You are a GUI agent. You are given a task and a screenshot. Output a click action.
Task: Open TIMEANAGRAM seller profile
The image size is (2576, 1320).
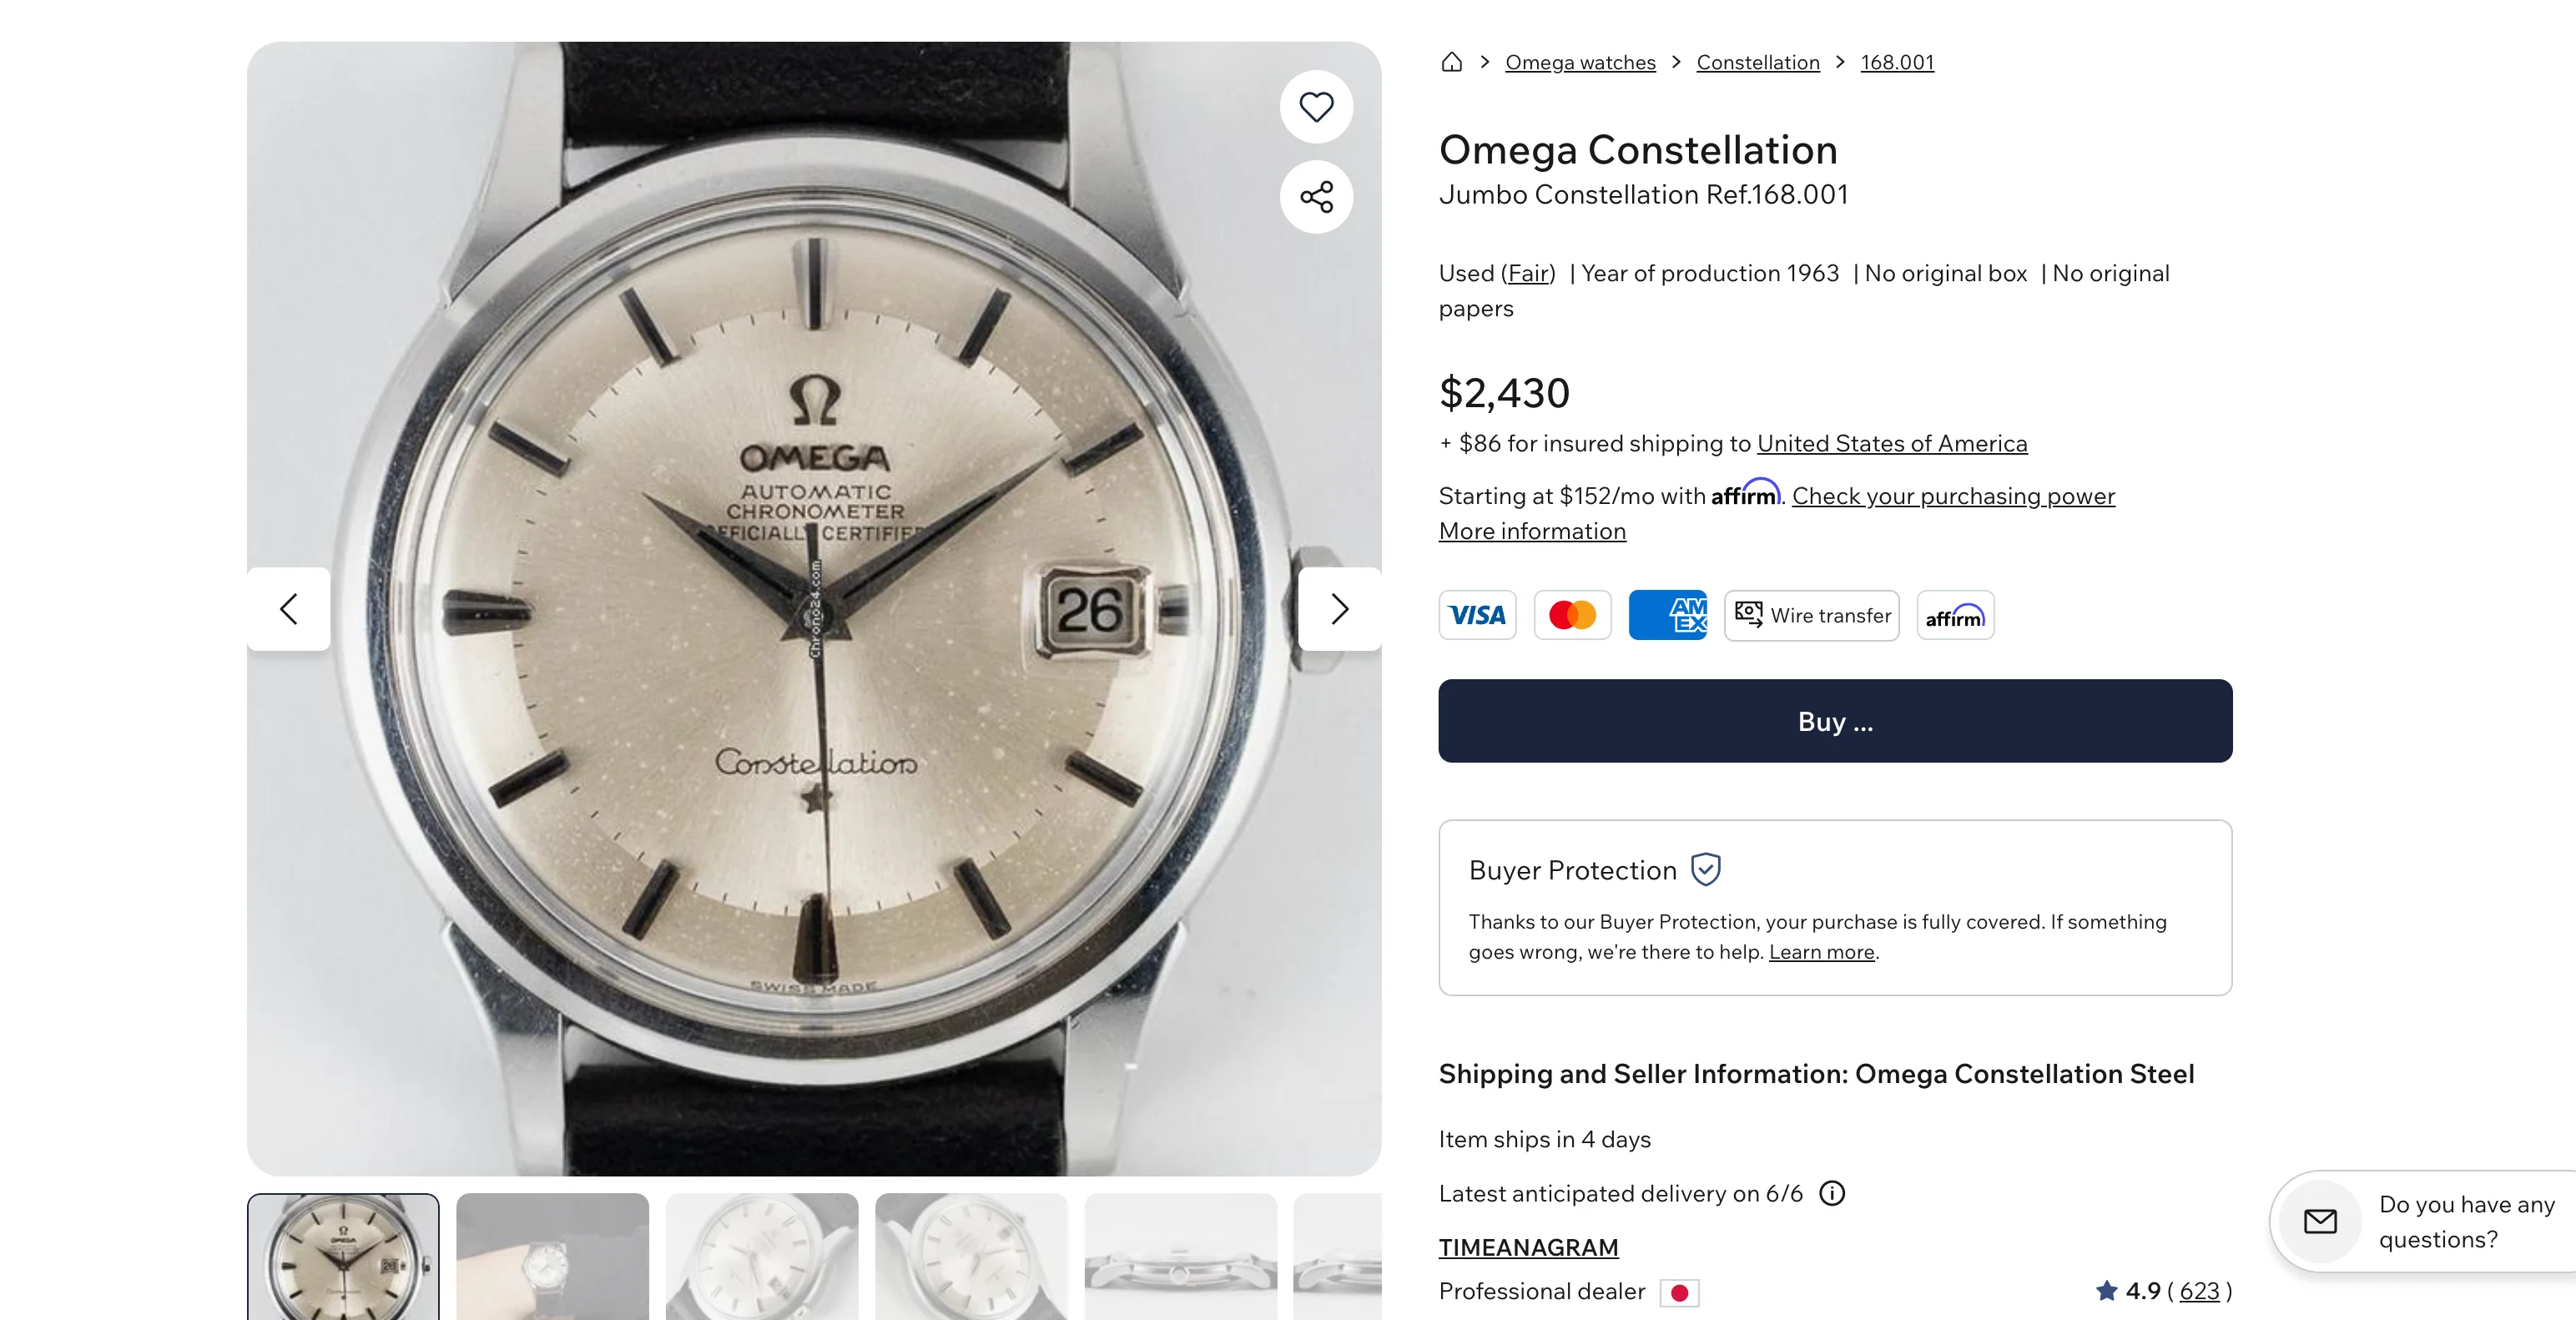click(1528, 1247)
